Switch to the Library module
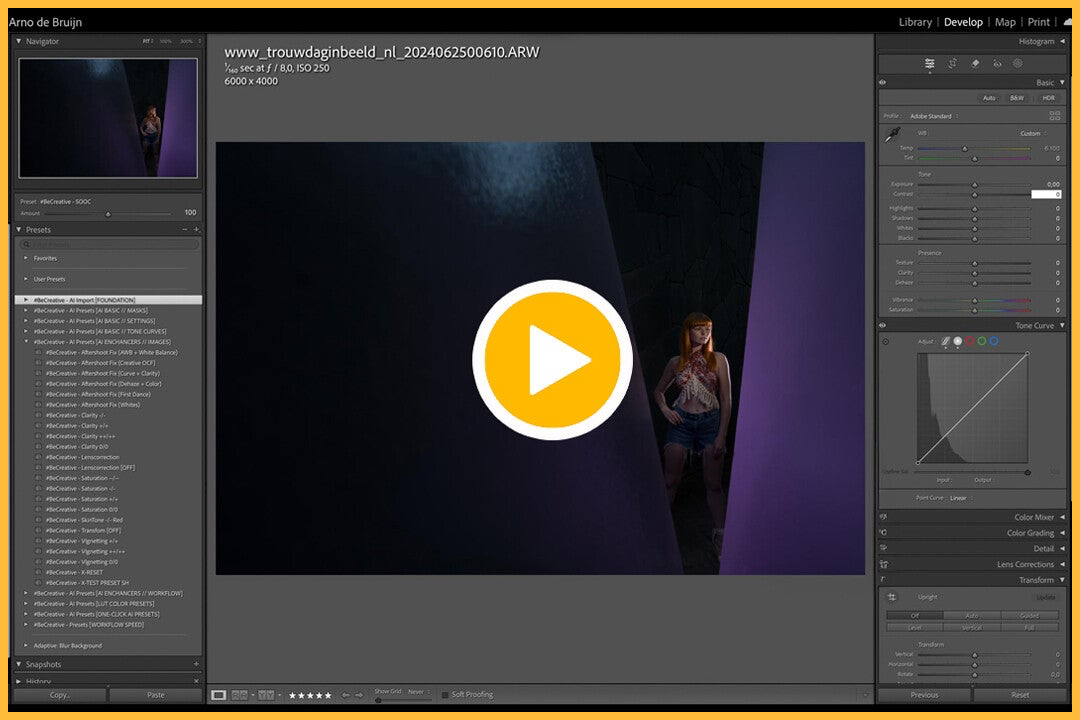Image resolution: width=1080 pixels, height=720 pixels. pos(915,22)
